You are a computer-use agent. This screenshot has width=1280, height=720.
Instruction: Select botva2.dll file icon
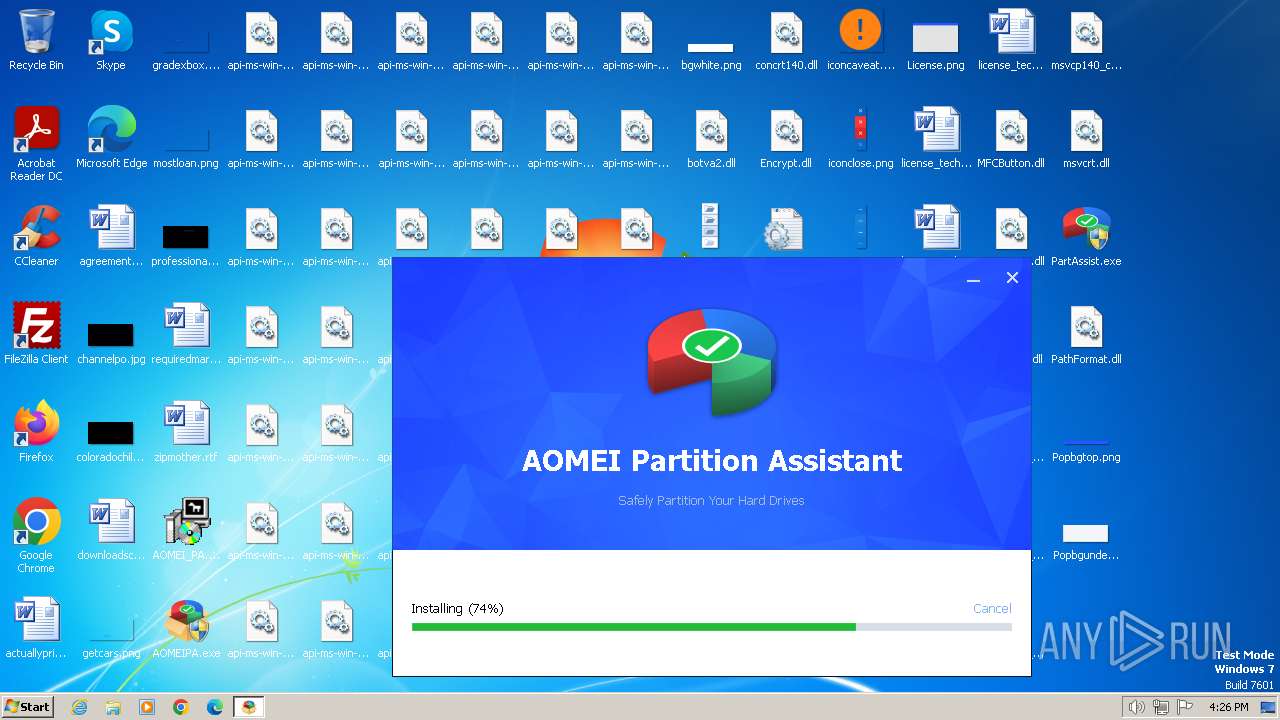[711, 139]
